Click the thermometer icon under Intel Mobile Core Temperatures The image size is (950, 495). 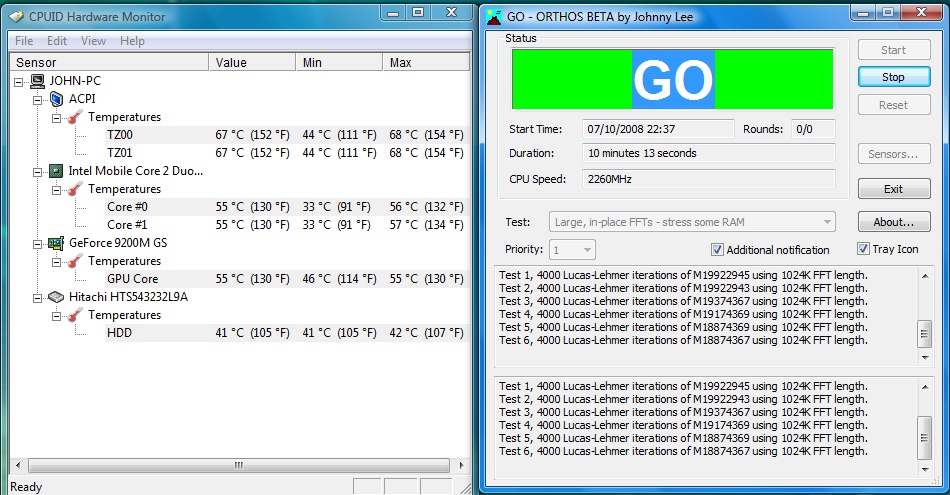point(75,189)
